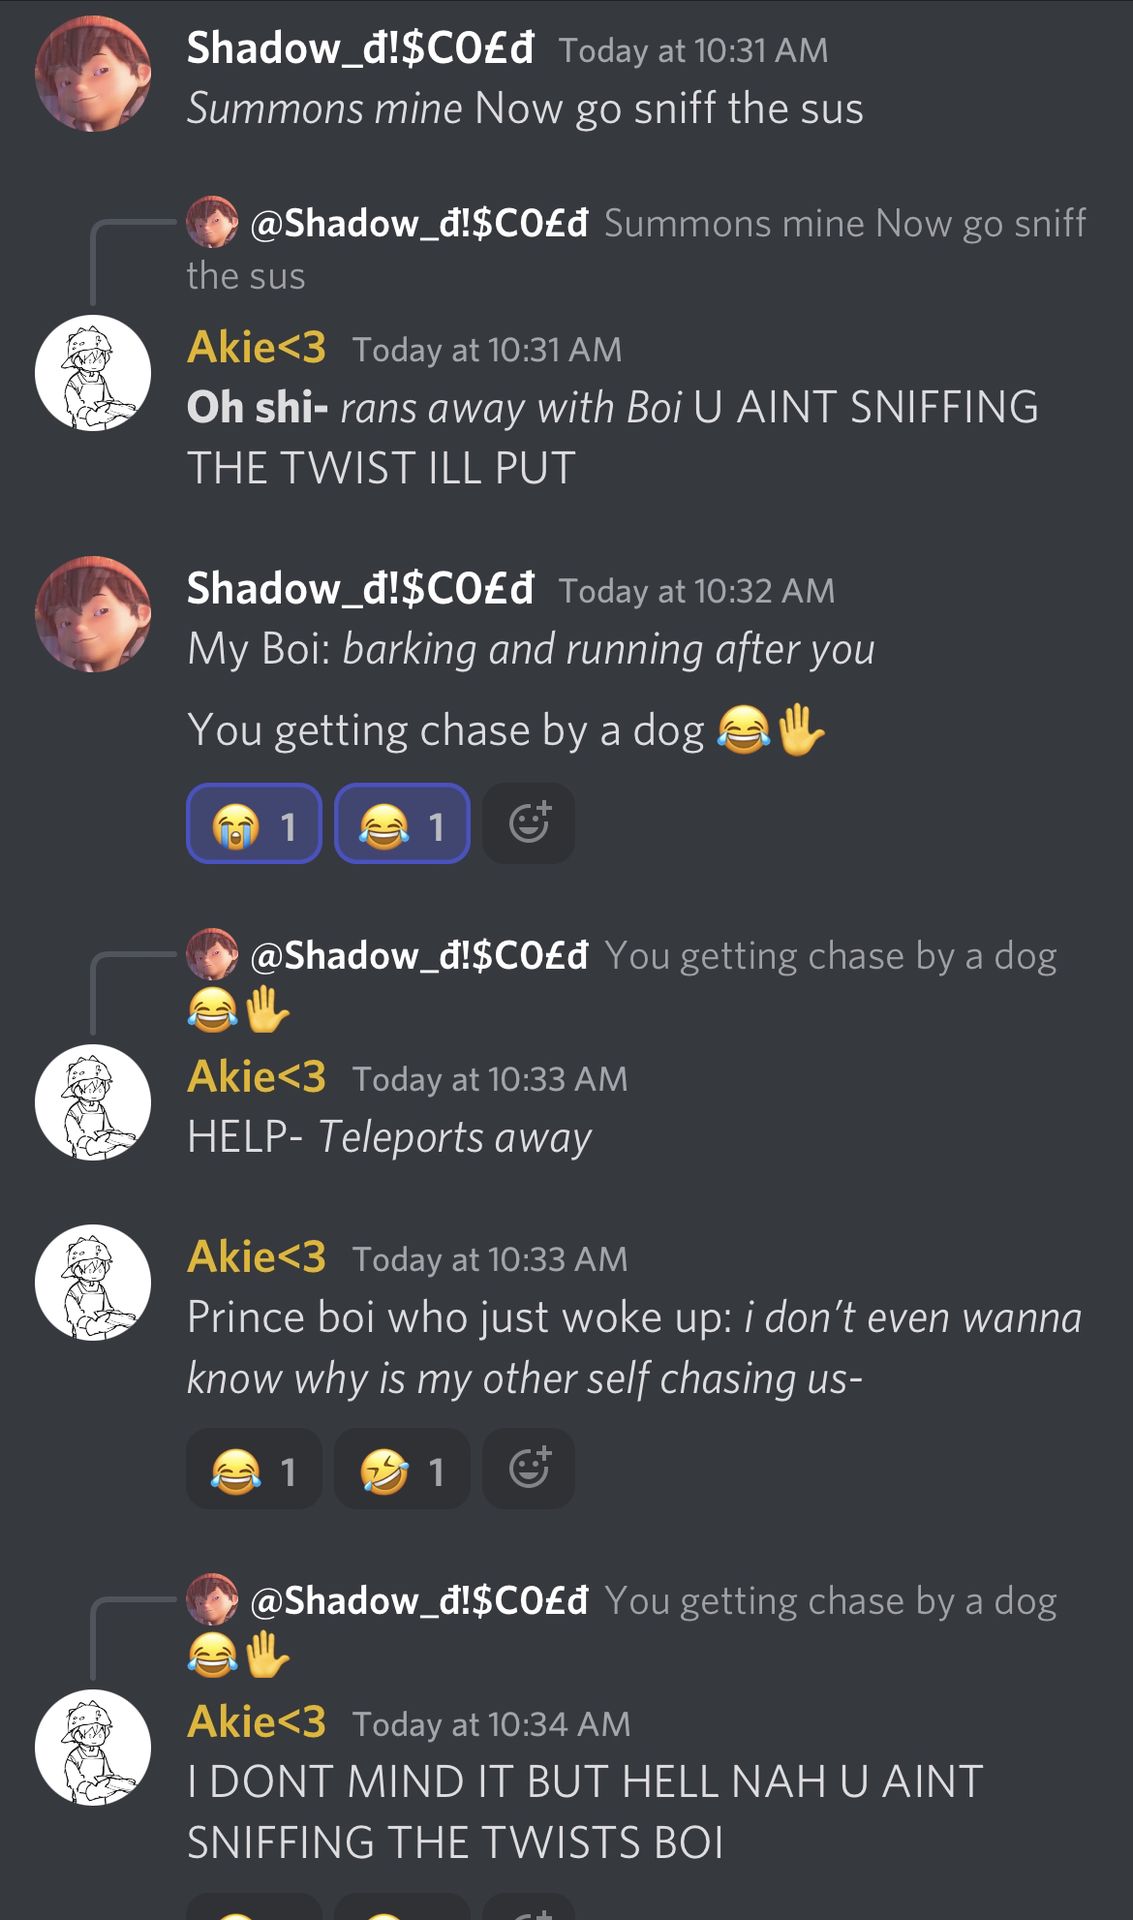Open the Akie<3 username at 10:34 AM

click(x=256, y=1722)
